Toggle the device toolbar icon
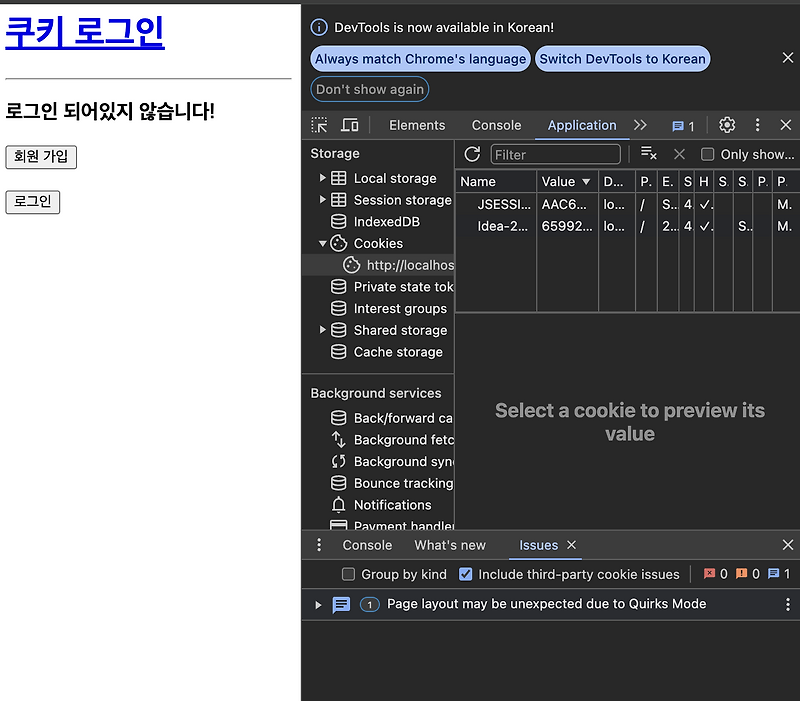The image size is (800, 701). coord(349,125)
